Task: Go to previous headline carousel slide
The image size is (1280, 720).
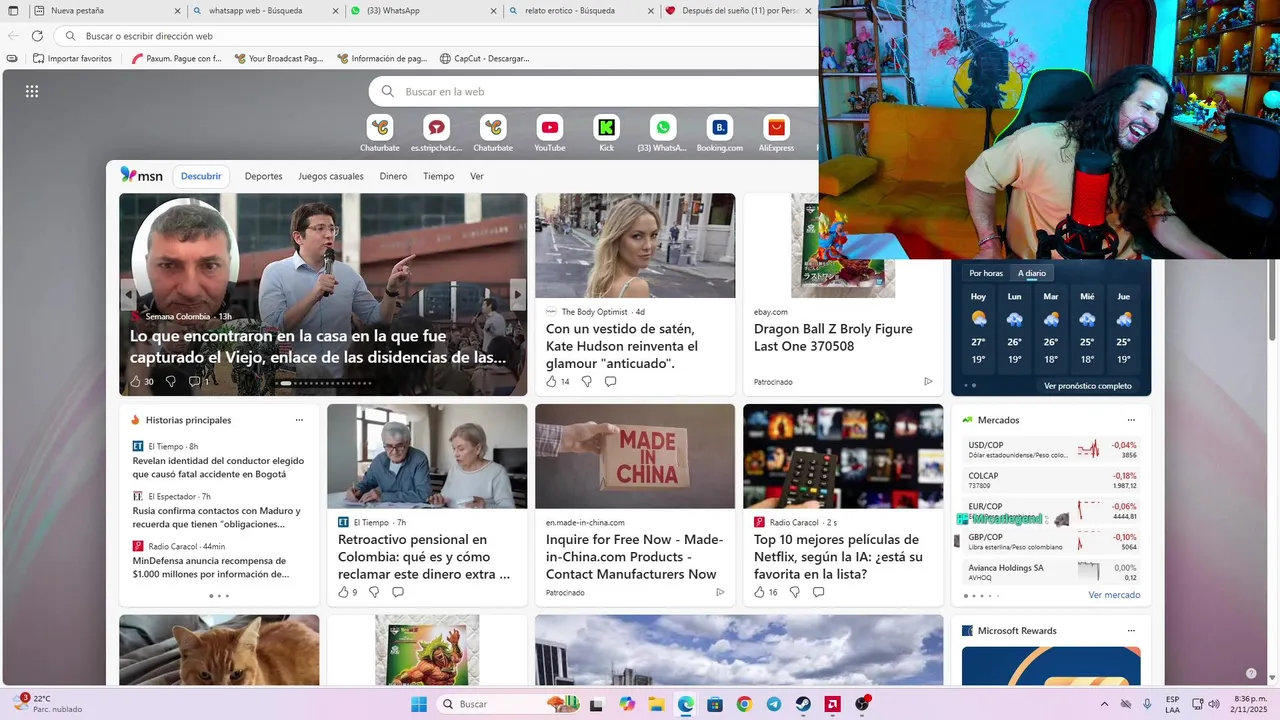Action: click(x=129, y=294)
